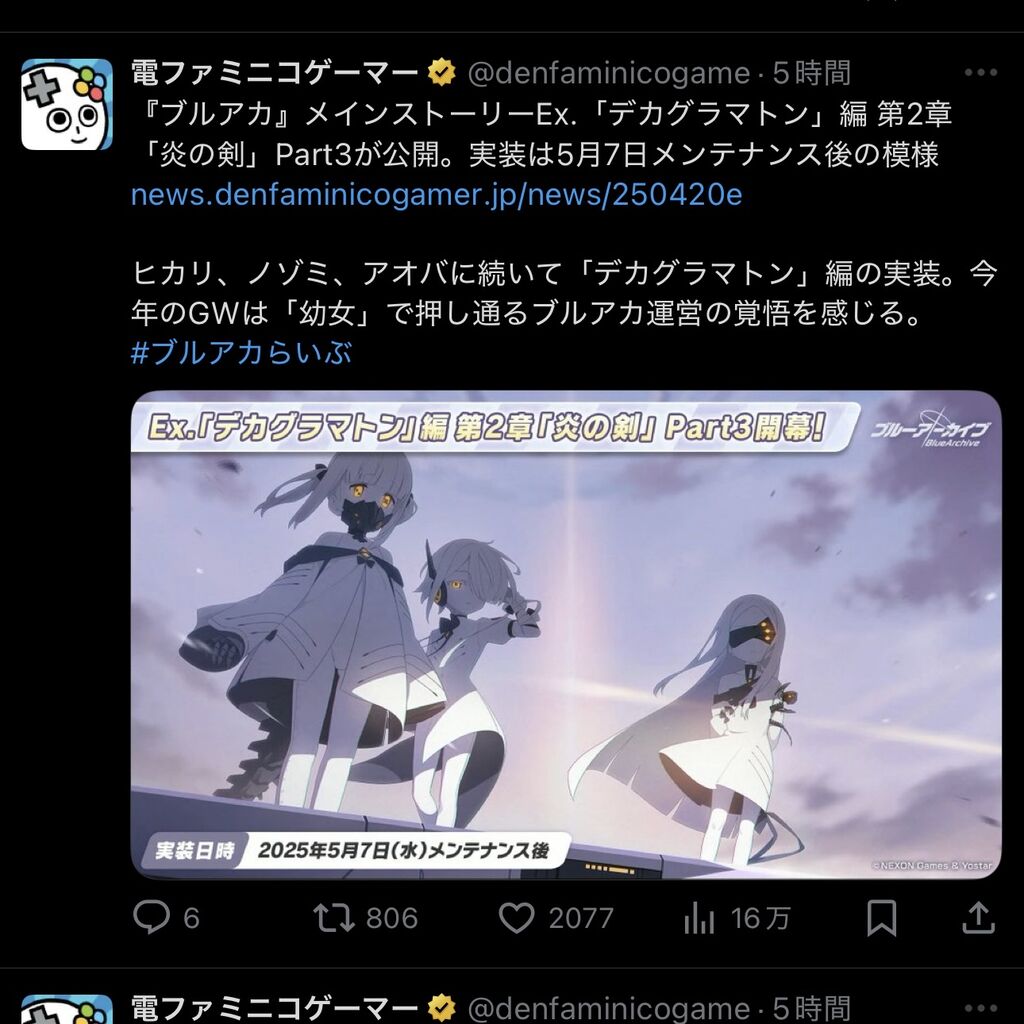Share the post using the upload arrow icon

[x=978, y=917]
